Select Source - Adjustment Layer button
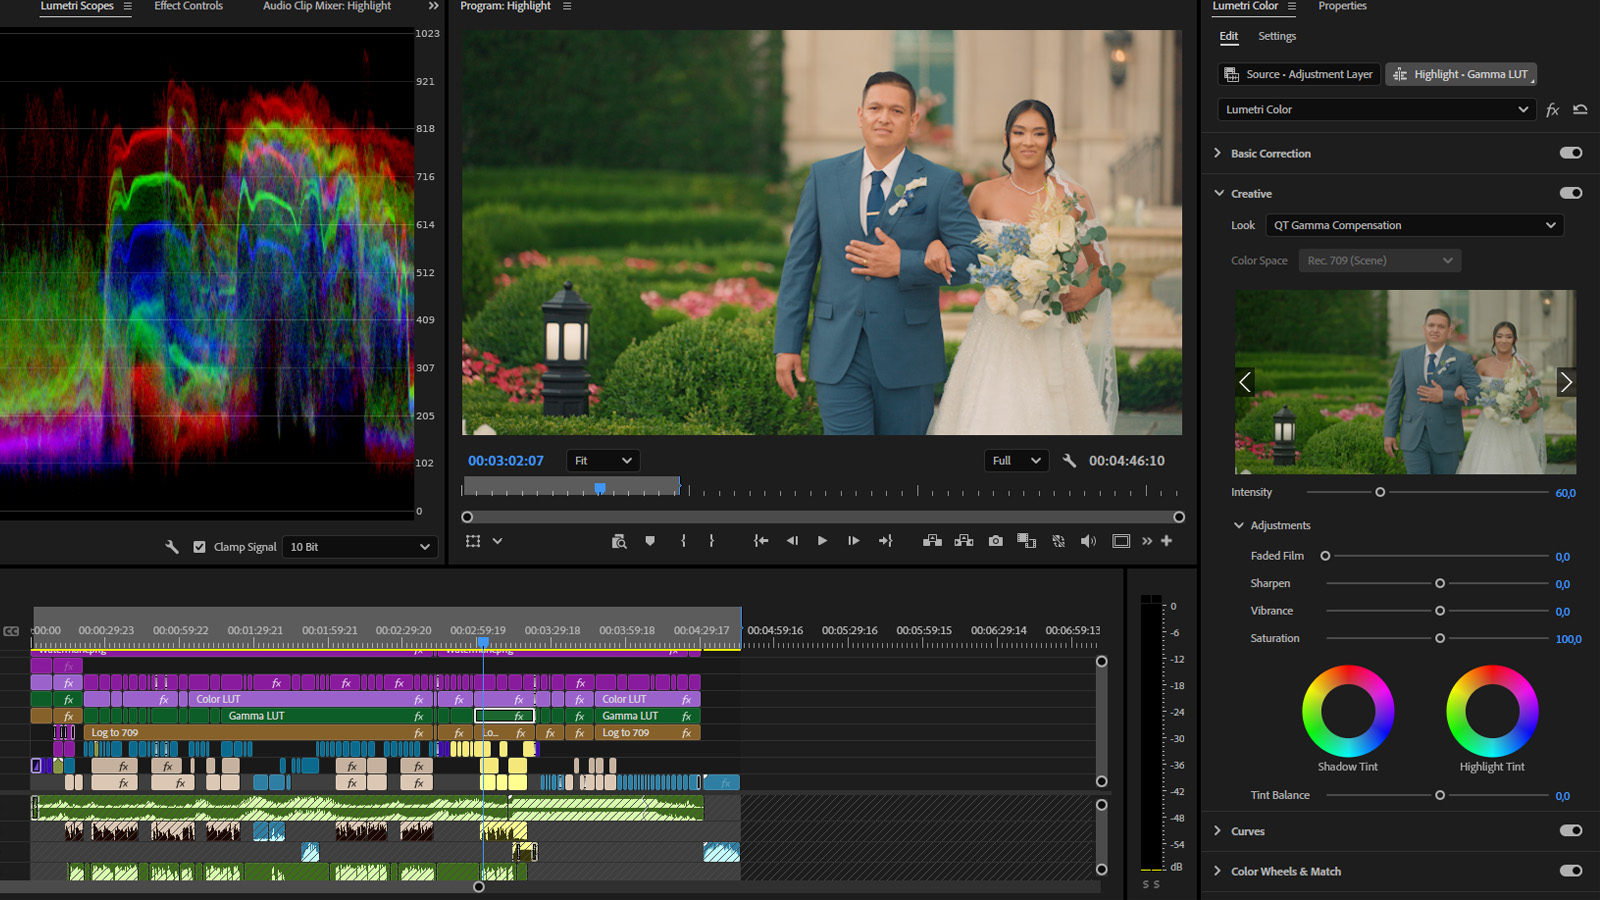Image resolution: width=1600 pixels, height=900 pixels. tap(1299, 74)
